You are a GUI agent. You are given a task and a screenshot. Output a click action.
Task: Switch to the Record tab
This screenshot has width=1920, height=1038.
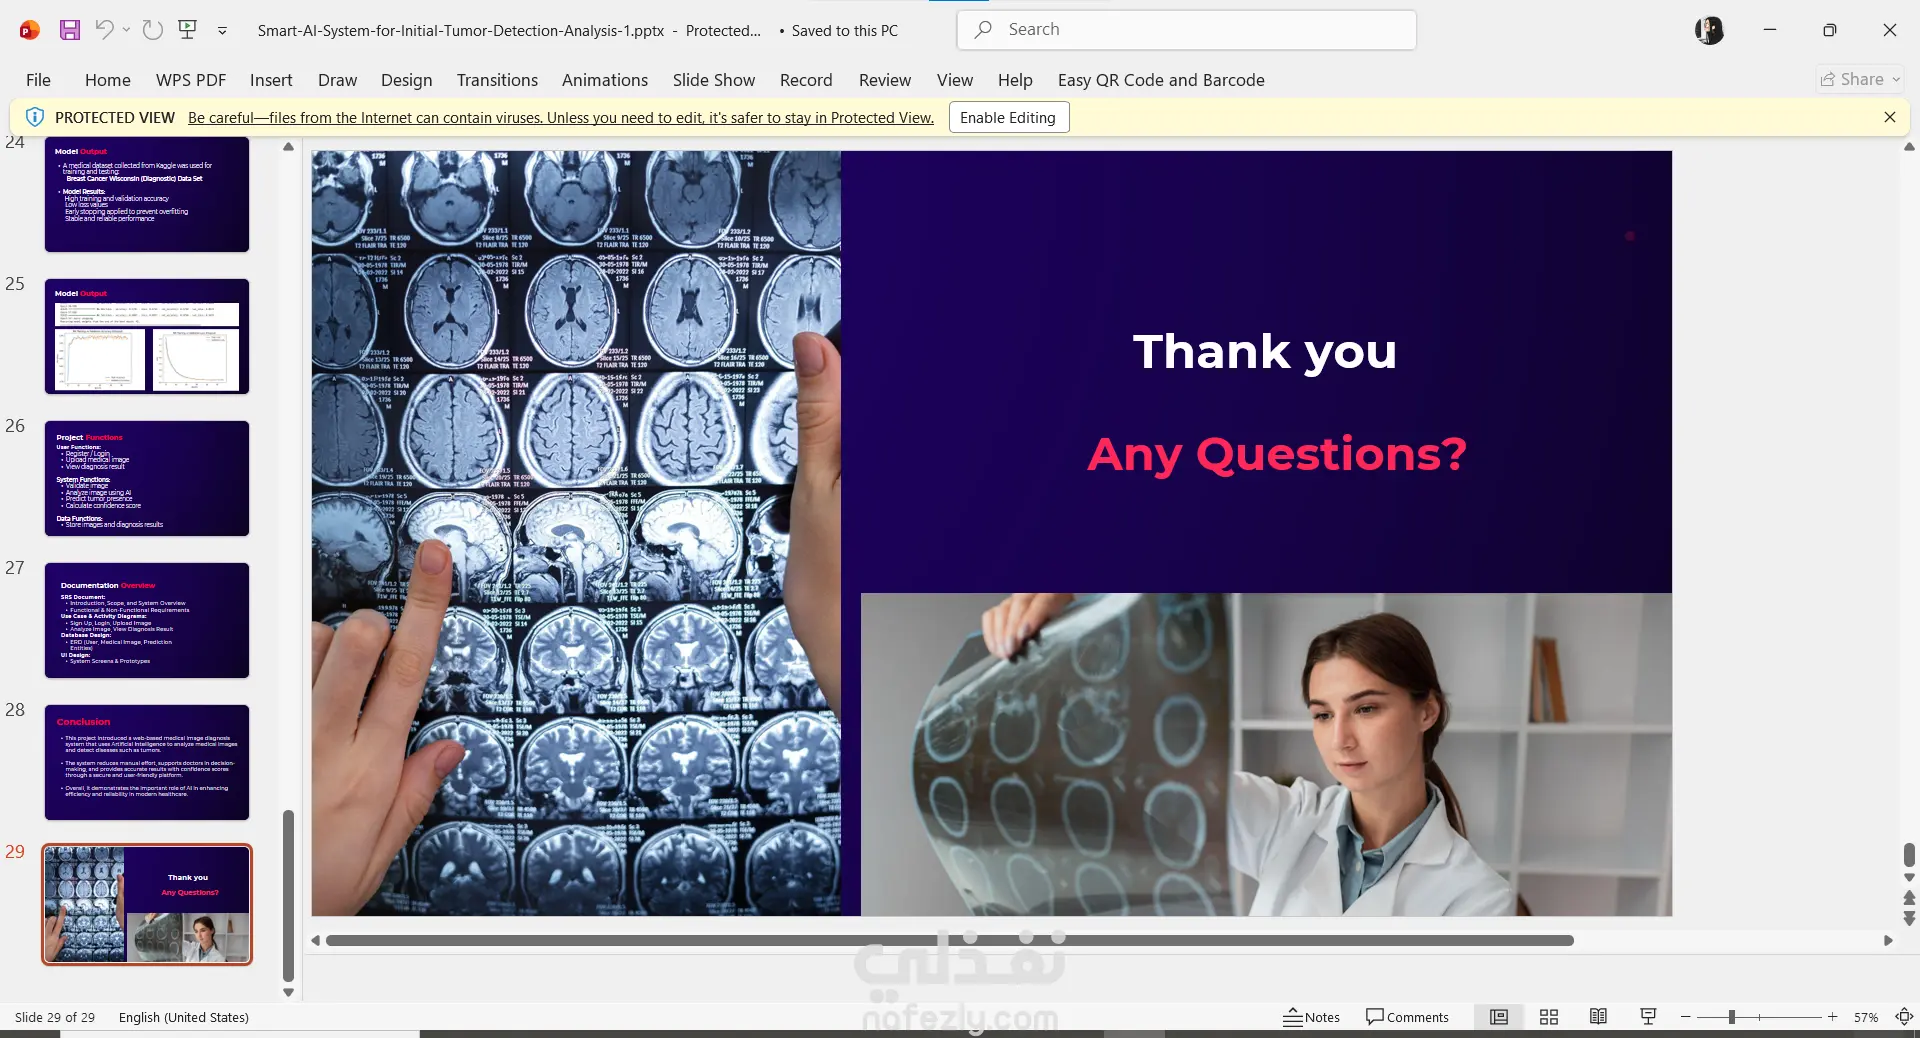pyautogui.click(x=806, y=80)
